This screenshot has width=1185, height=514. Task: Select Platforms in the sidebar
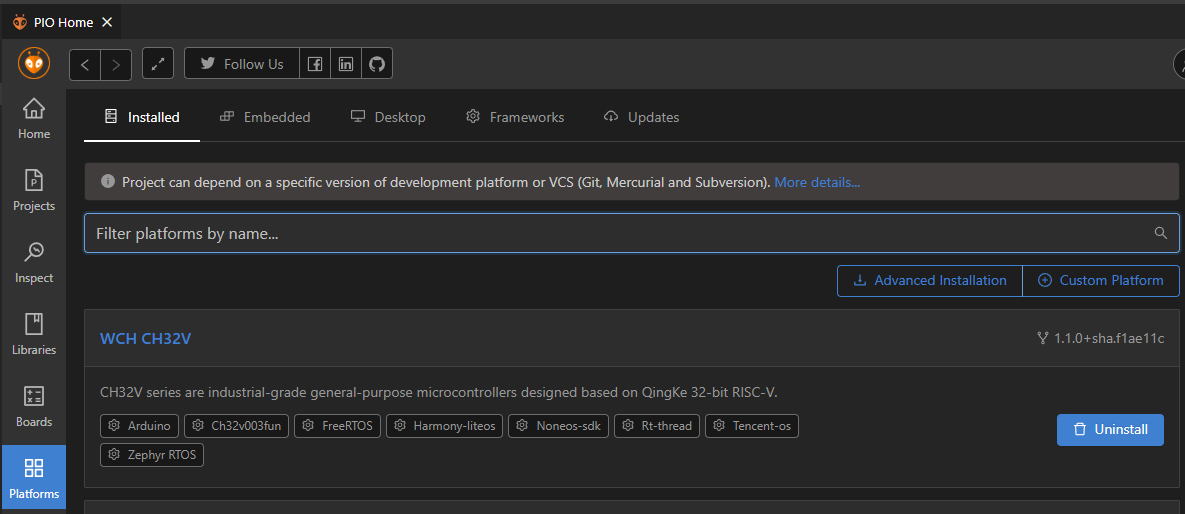tap(33, 478)
